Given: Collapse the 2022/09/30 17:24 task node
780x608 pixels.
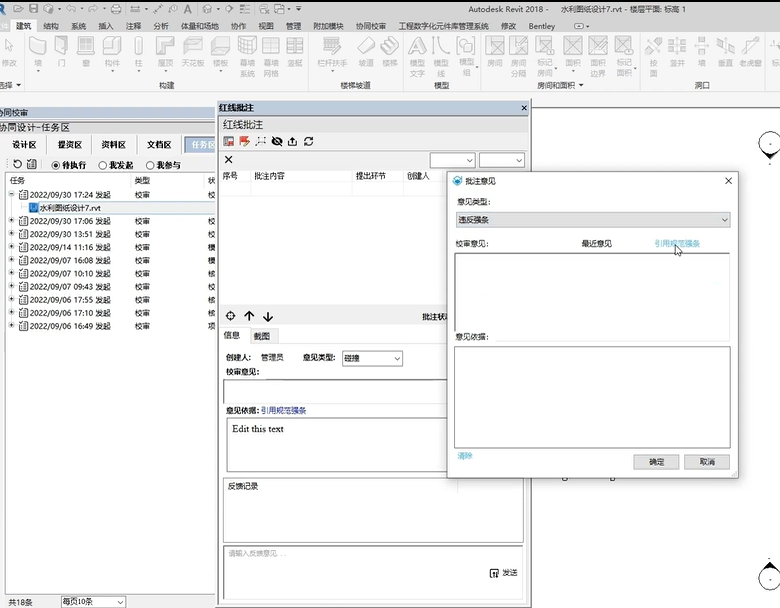Looking at the screenshot, I should coord(12,195).
